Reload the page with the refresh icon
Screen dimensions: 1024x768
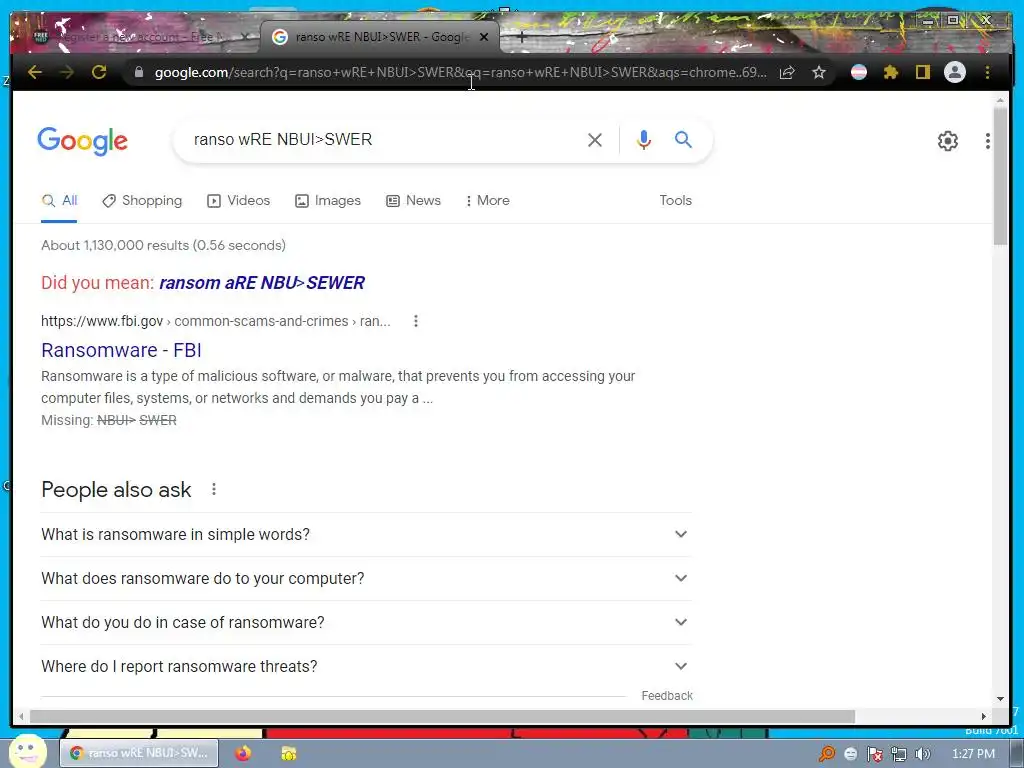(99, 72)
